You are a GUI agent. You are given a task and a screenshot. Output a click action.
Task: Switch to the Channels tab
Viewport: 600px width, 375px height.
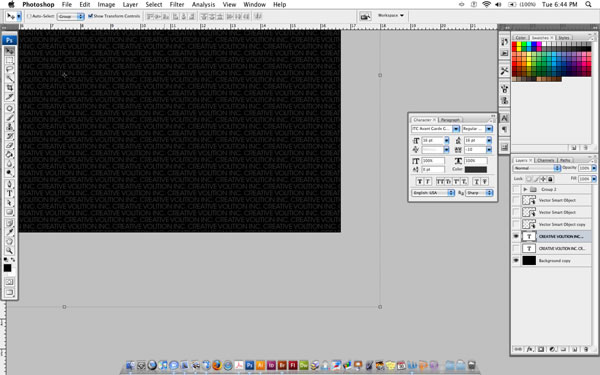[x=545, y=160]
